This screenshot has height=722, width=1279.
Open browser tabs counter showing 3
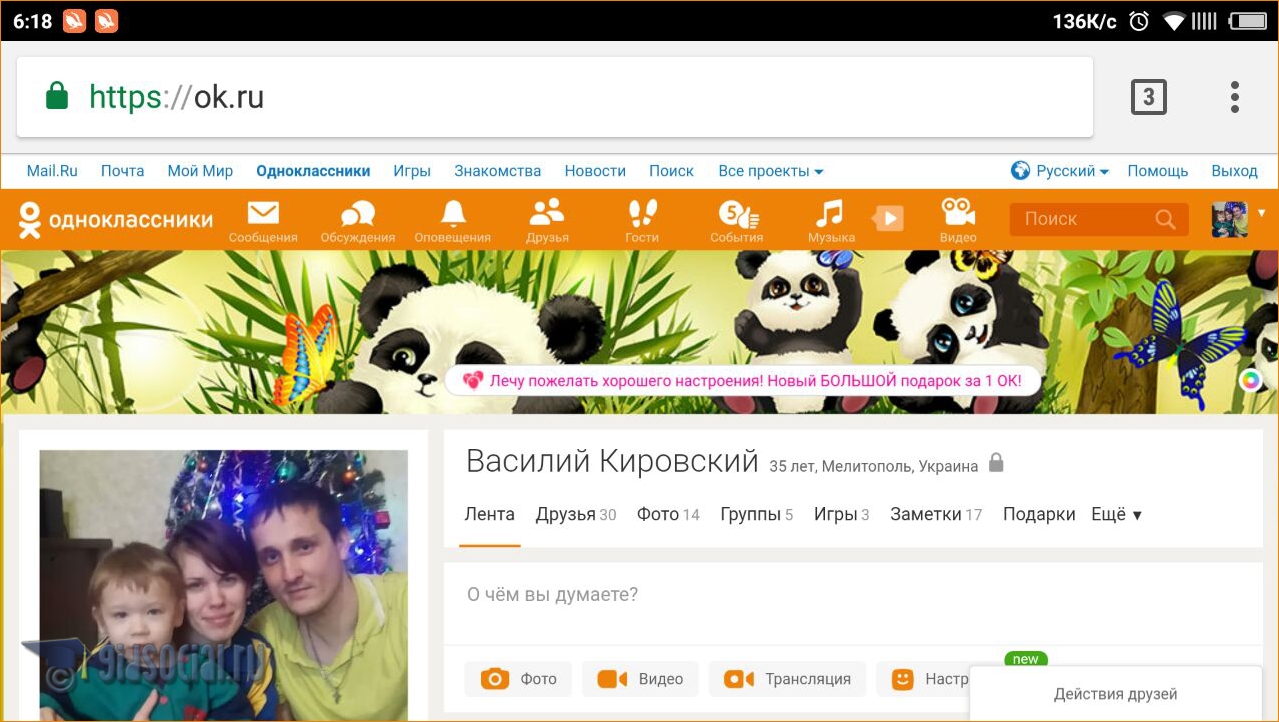pyautogui.click(x=1148, y=97)
